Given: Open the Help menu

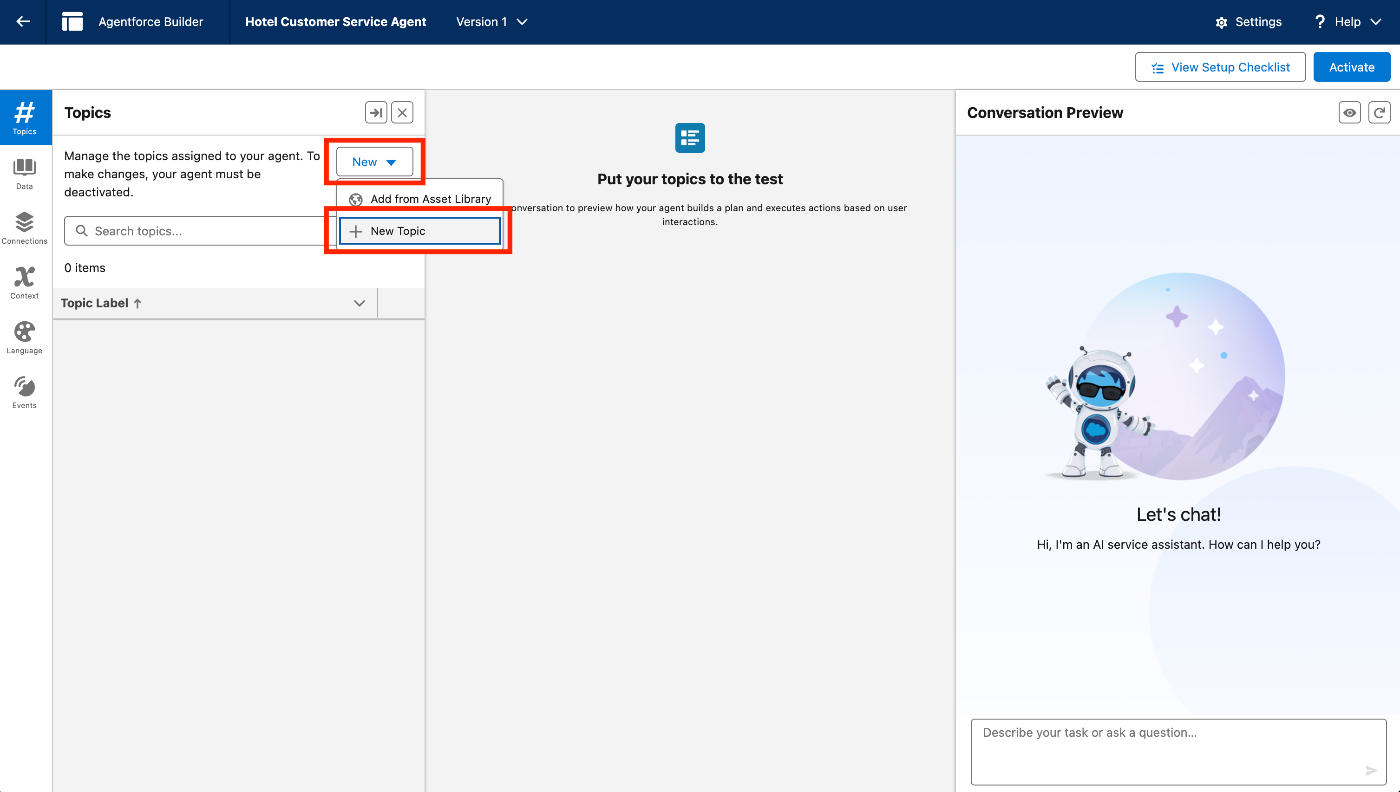Looking at the screenshot, I should [x=1347, y=22].
